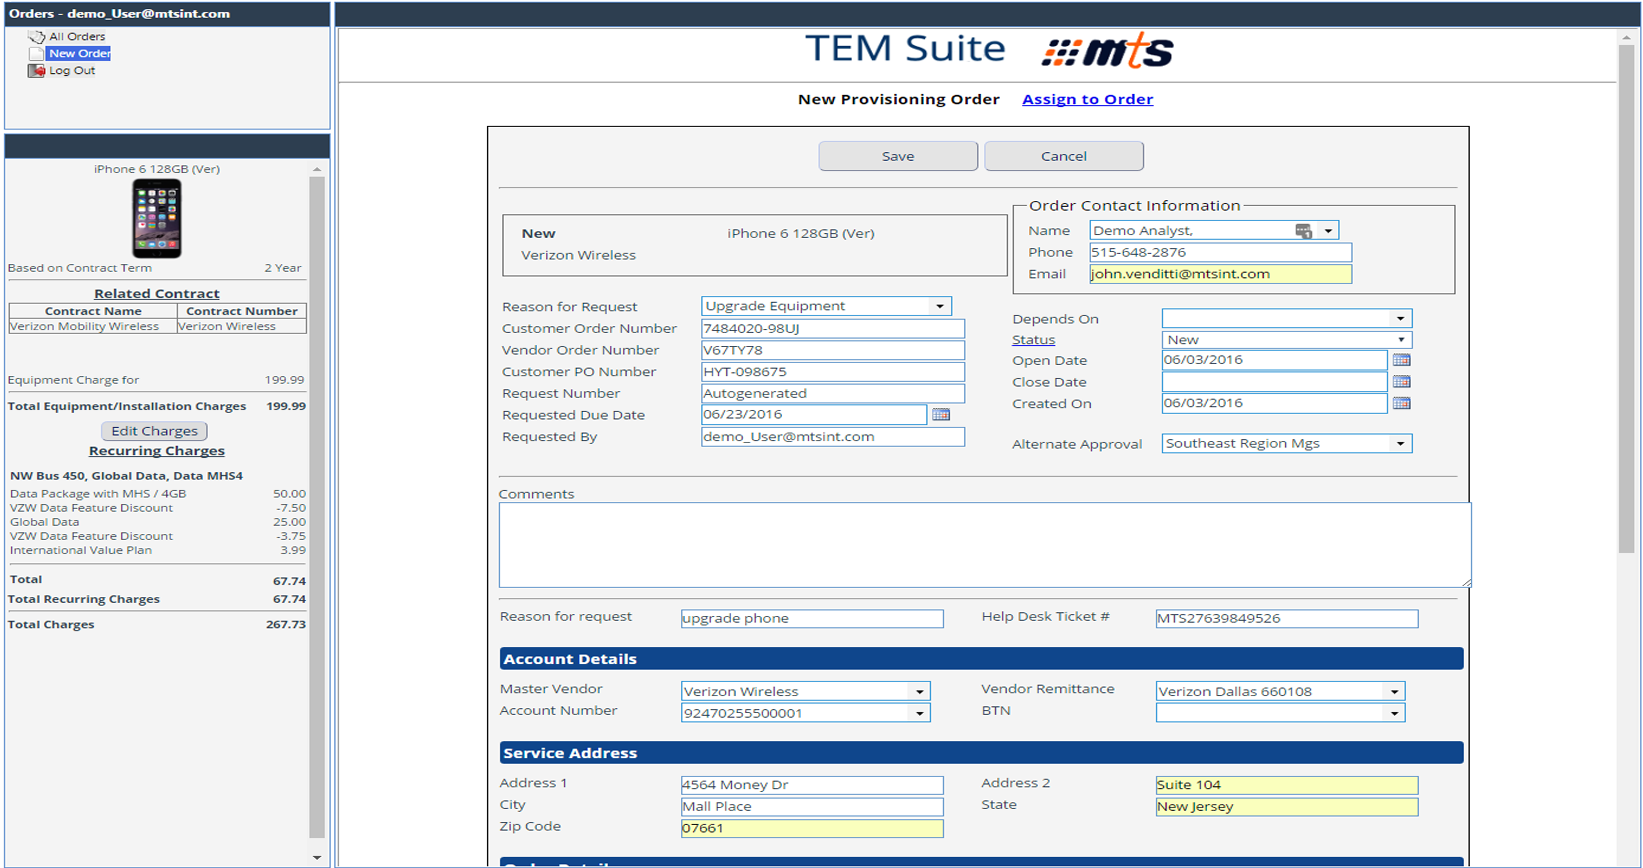Edit the 'upgrade phone' reason field

812,619
